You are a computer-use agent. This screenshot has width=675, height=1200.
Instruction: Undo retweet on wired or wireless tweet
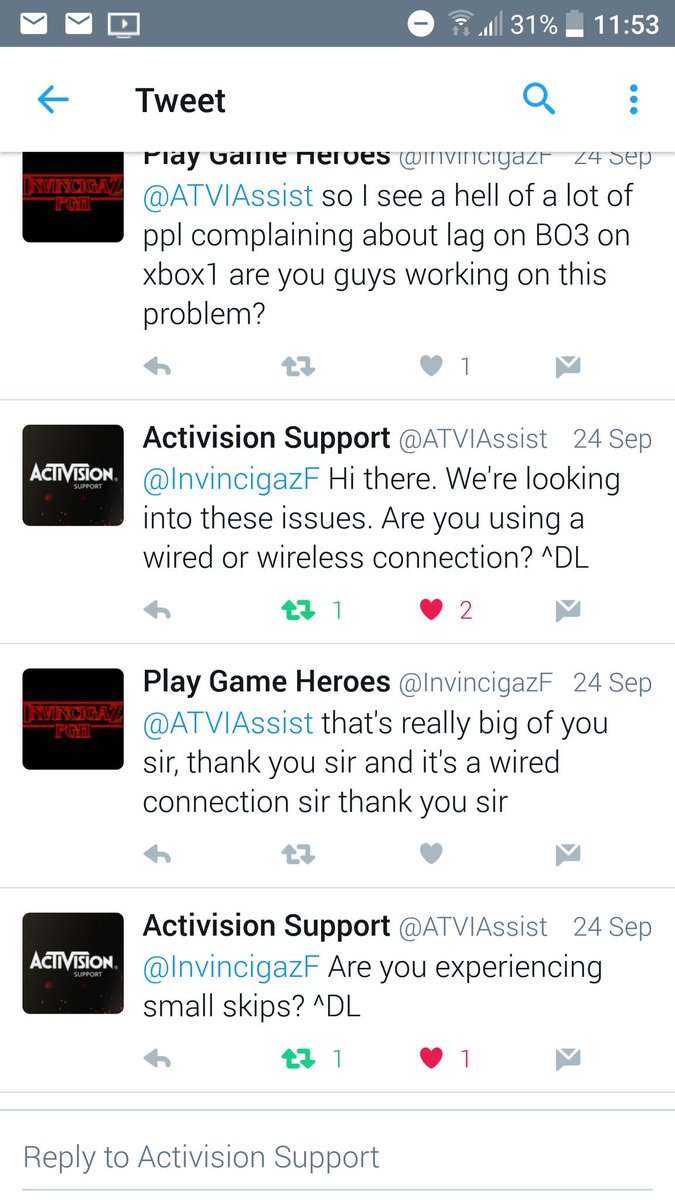point(298,610)
